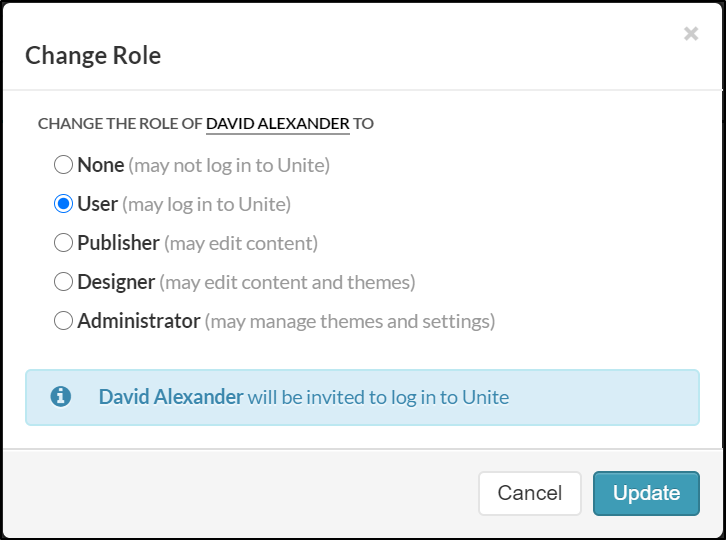Click "will be invited to log in" notice text

[x=378, y=397]
